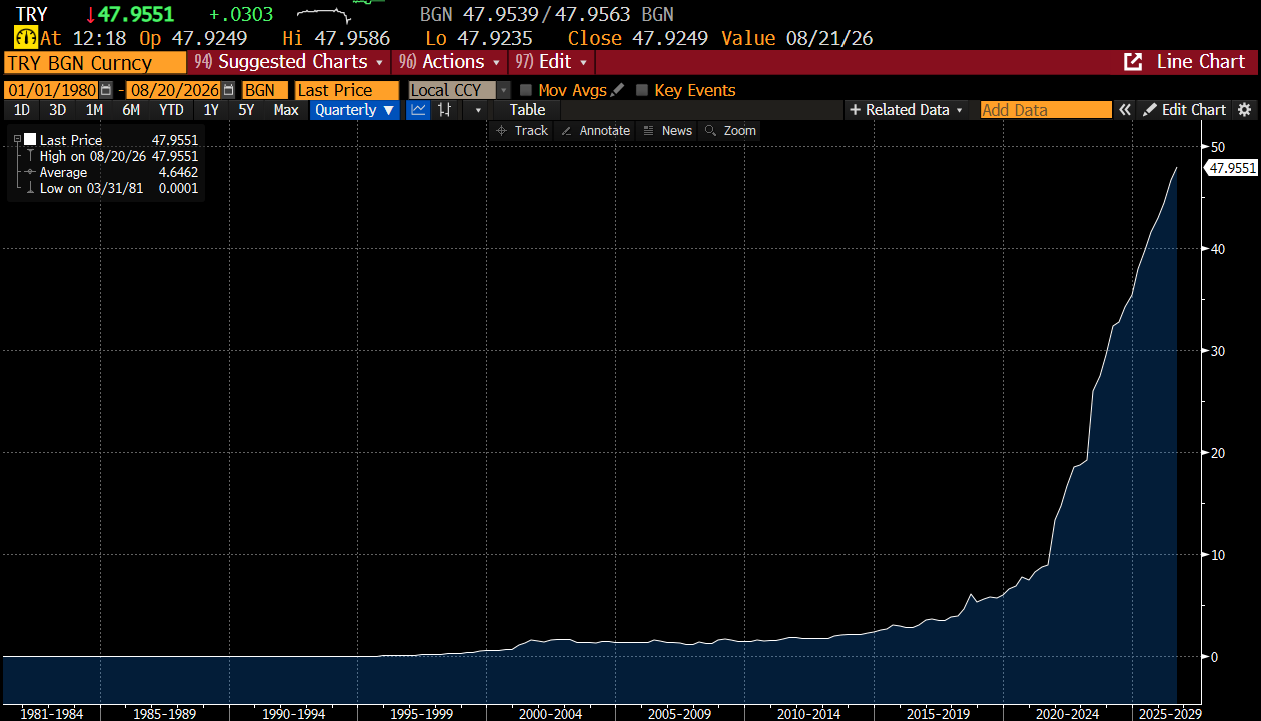
Task: Click the Last Price legend color square
Action: point(30,140)
